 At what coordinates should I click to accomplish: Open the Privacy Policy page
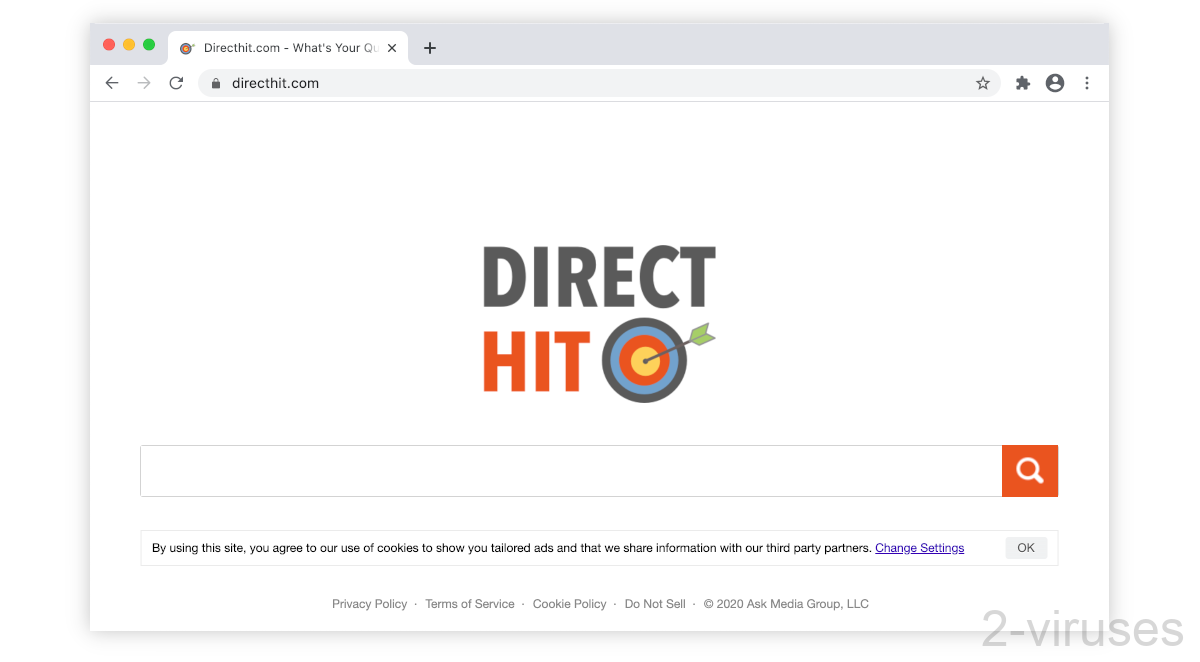(369, 603)
